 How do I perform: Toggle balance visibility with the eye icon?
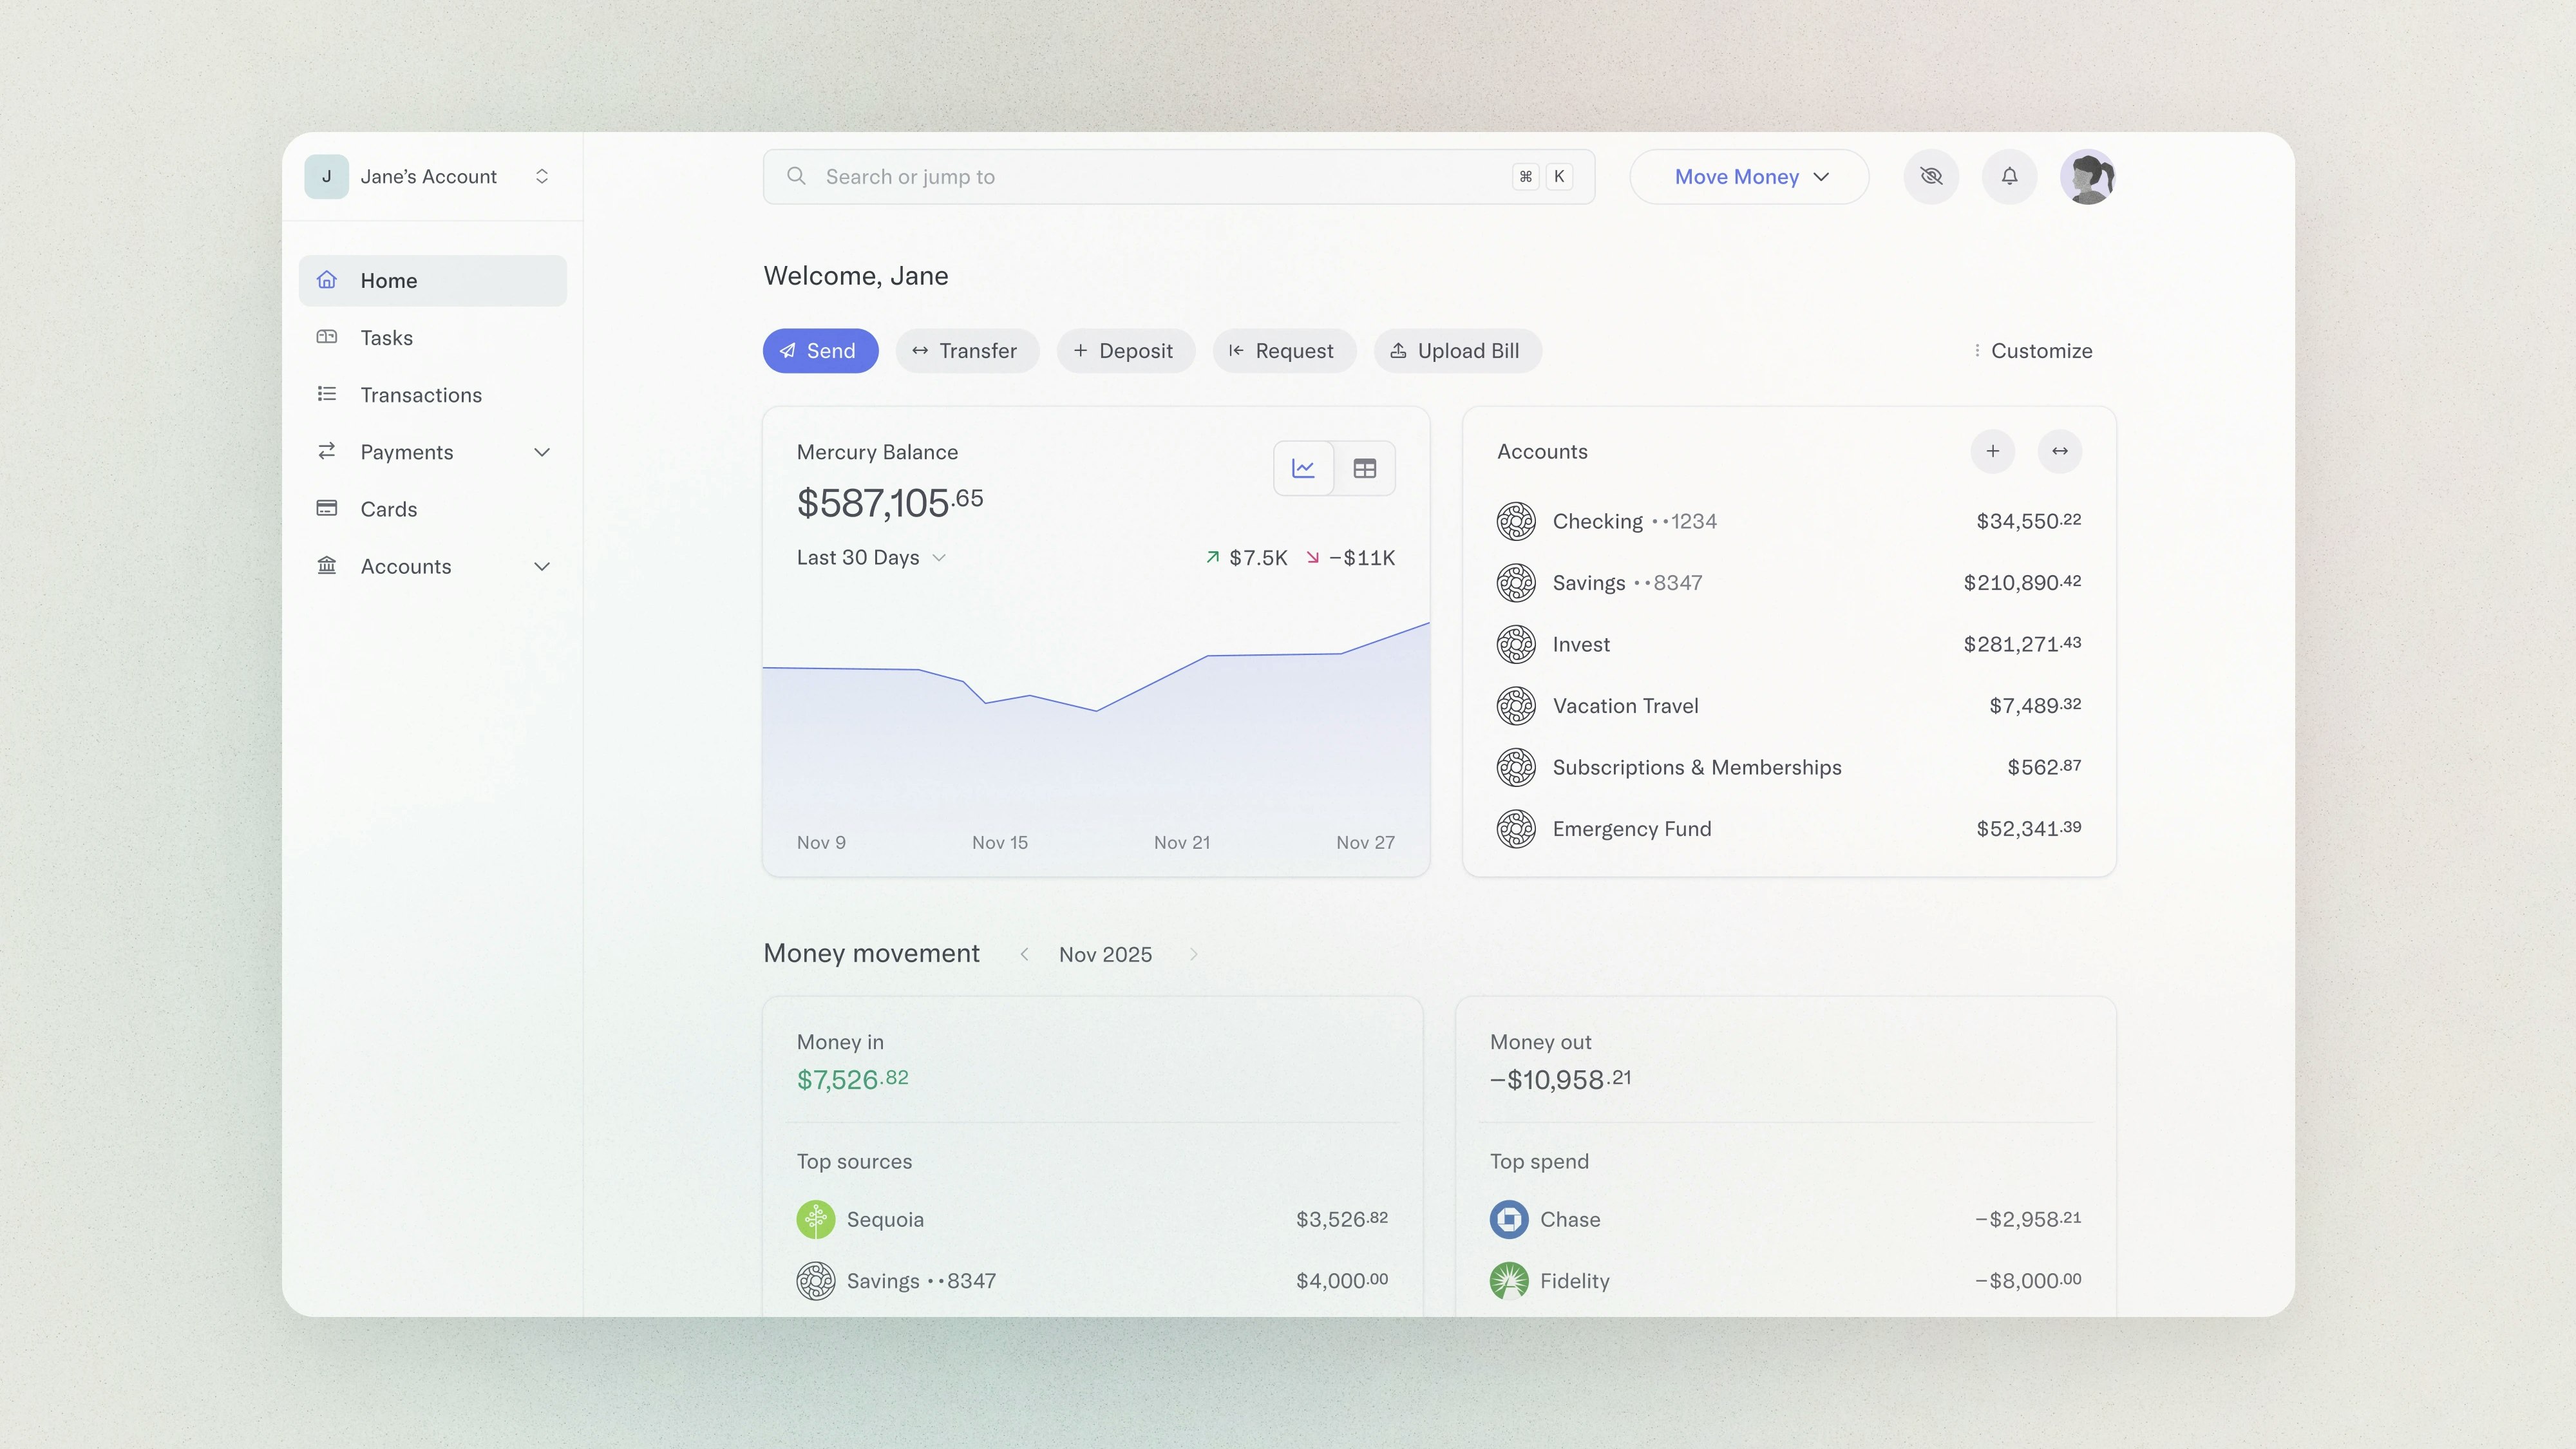1932,176
